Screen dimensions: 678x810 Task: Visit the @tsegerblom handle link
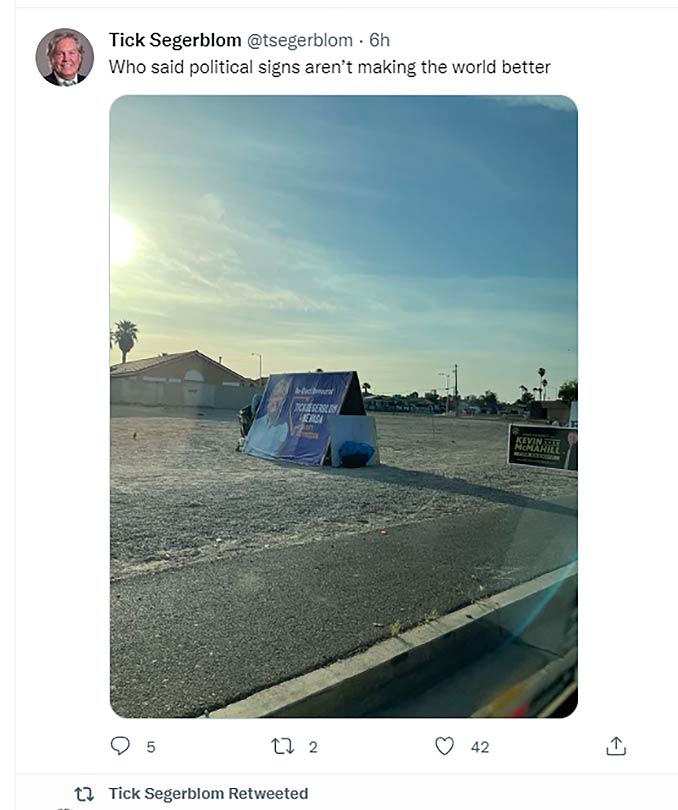300,40
